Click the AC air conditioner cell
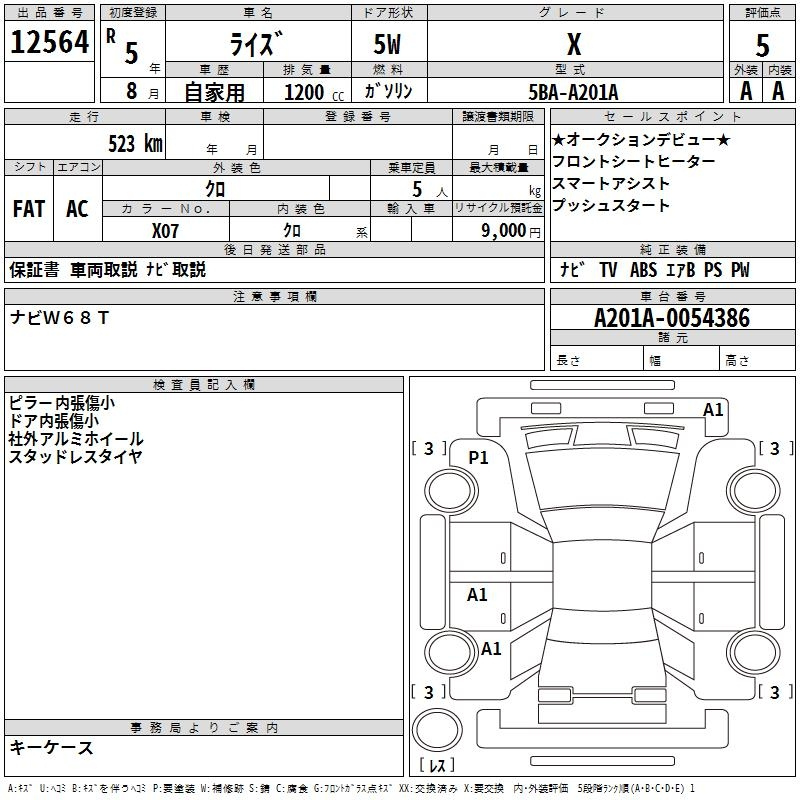This screenshot has height=800, width=800. click(77, 208)
